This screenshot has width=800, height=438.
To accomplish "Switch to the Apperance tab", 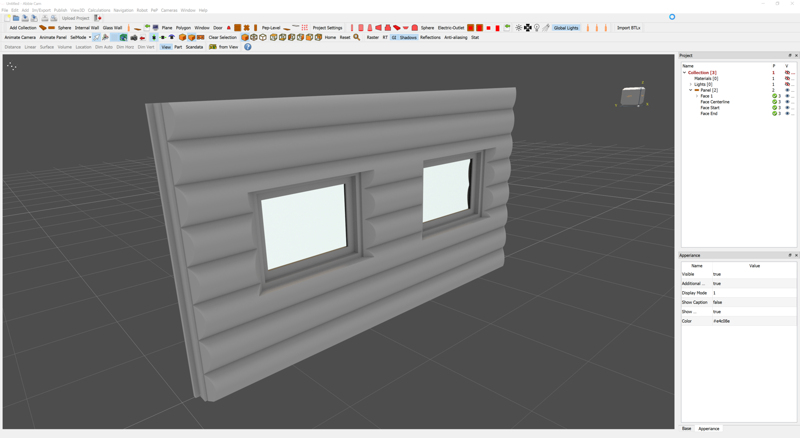I will (709, 429).
